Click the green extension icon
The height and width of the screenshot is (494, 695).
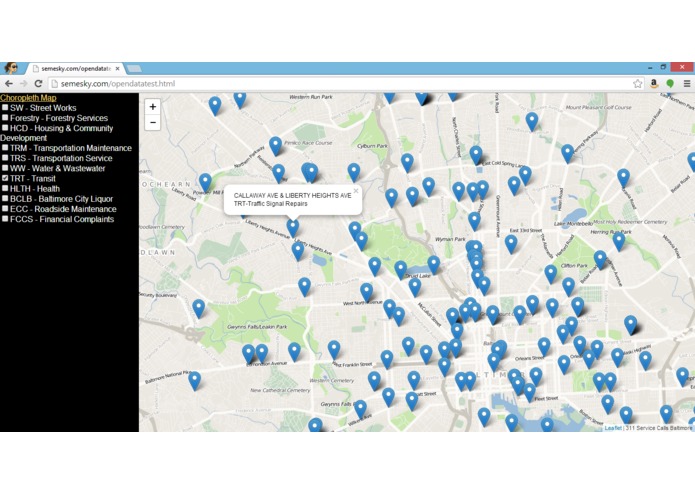pyautogui.click(x=670, y=83)
